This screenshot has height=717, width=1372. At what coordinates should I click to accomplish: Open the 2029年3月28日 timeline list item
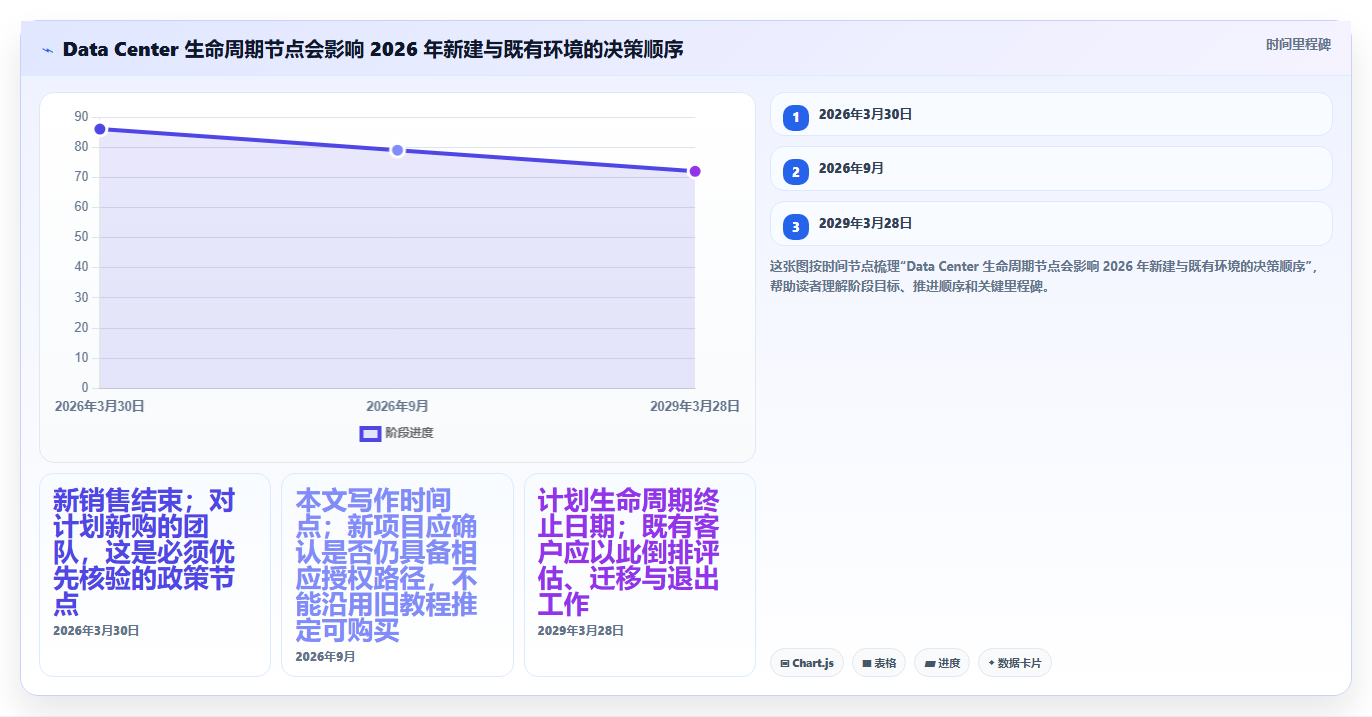coord(1051,223)
